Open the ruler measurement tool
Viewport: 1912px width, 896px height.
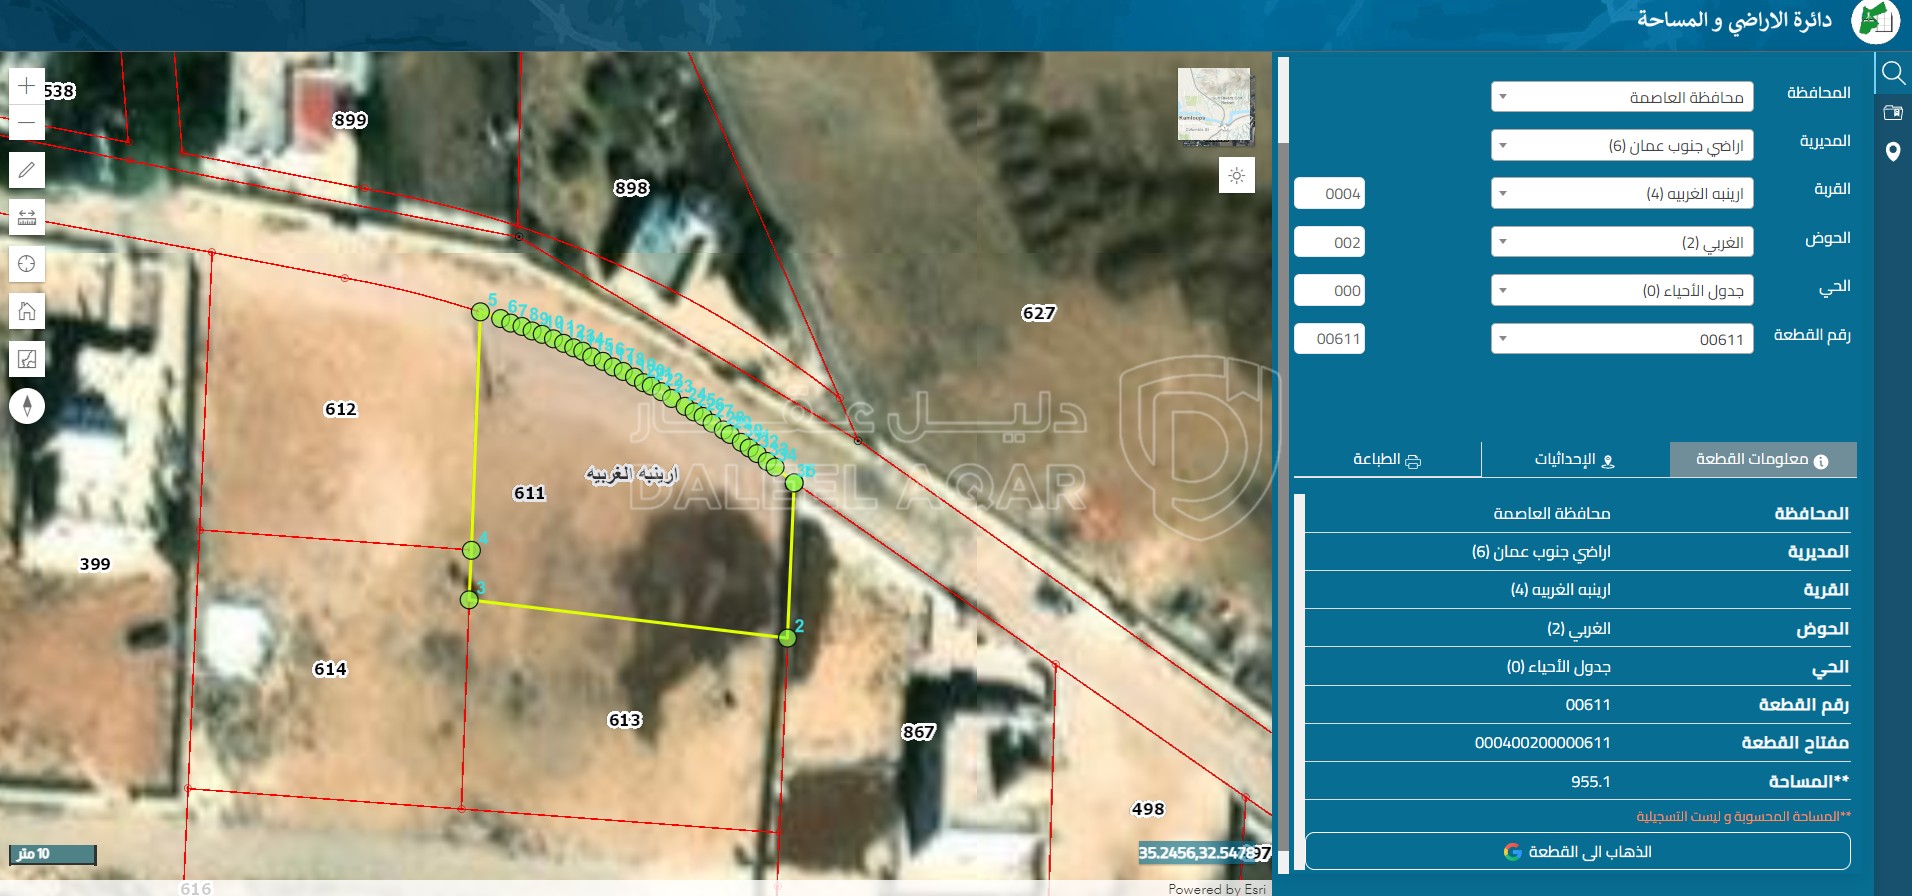pyautogui.click(x=27, y=217)
